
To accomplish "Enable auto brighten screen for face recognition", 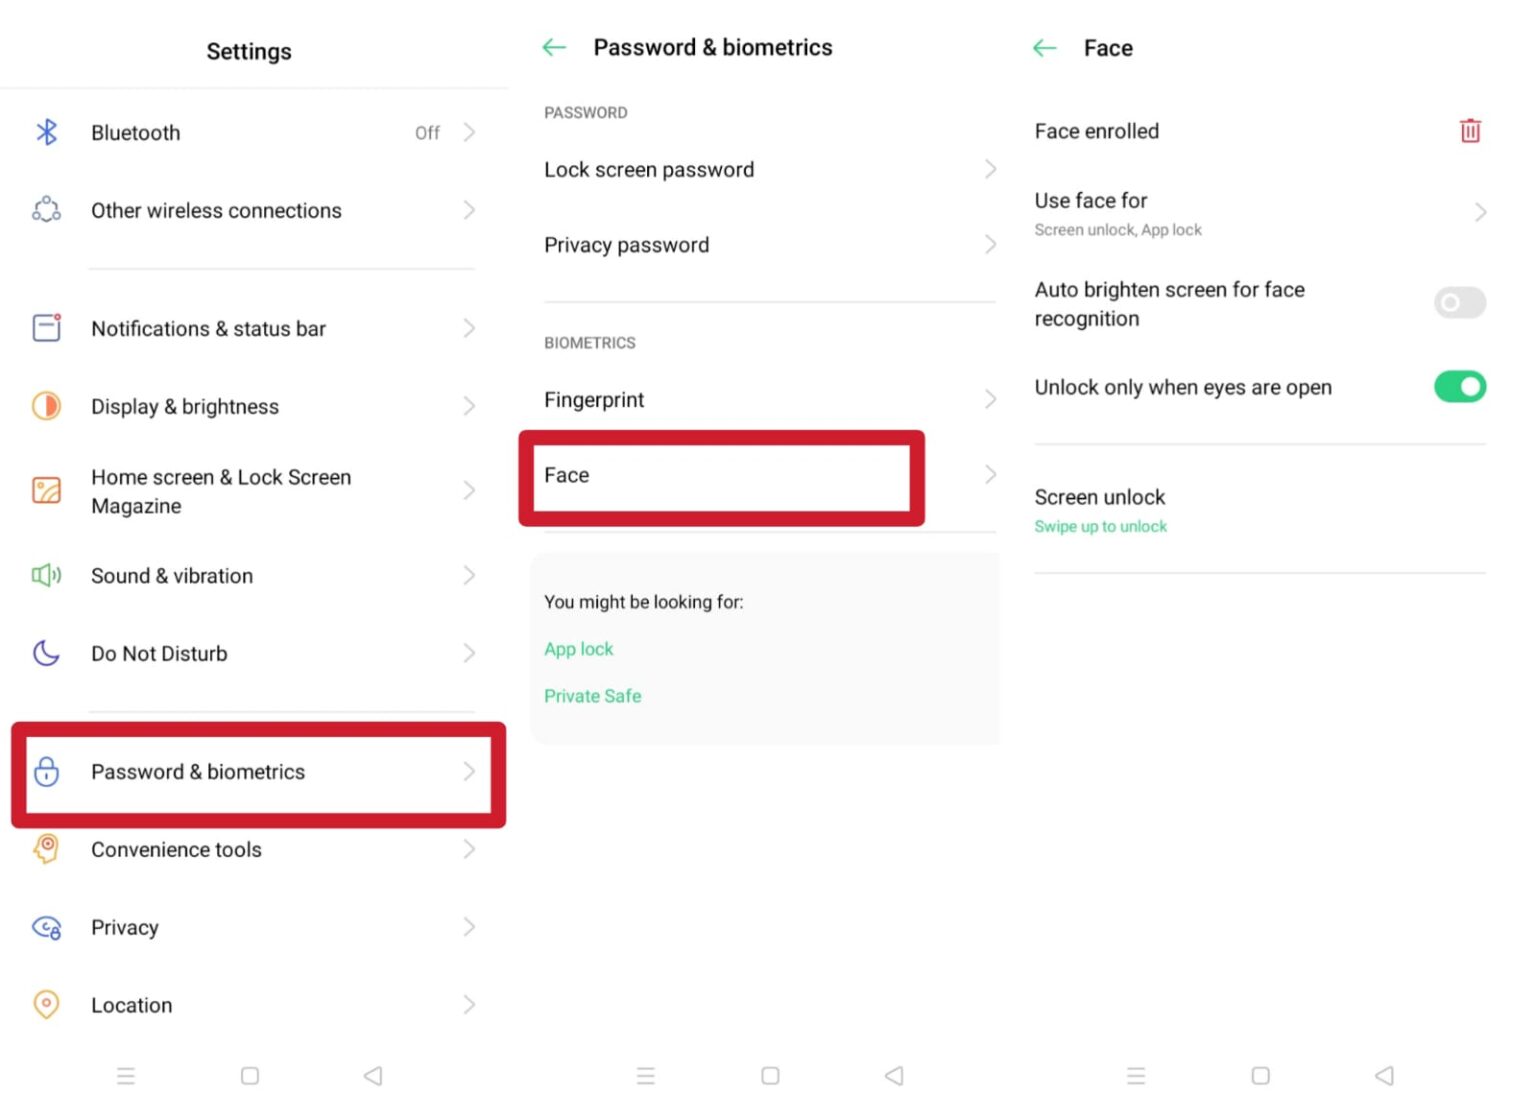I will pos(1459,302).
